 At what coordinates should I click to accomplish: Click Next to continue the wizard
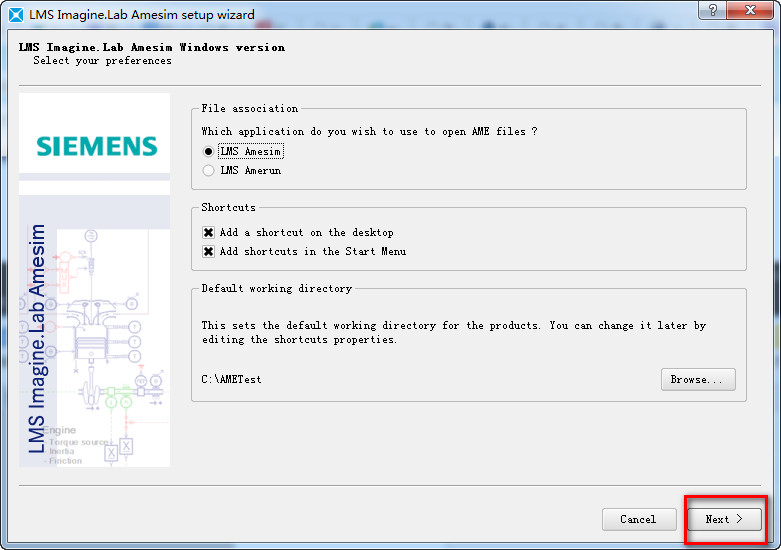pos(724,519)
